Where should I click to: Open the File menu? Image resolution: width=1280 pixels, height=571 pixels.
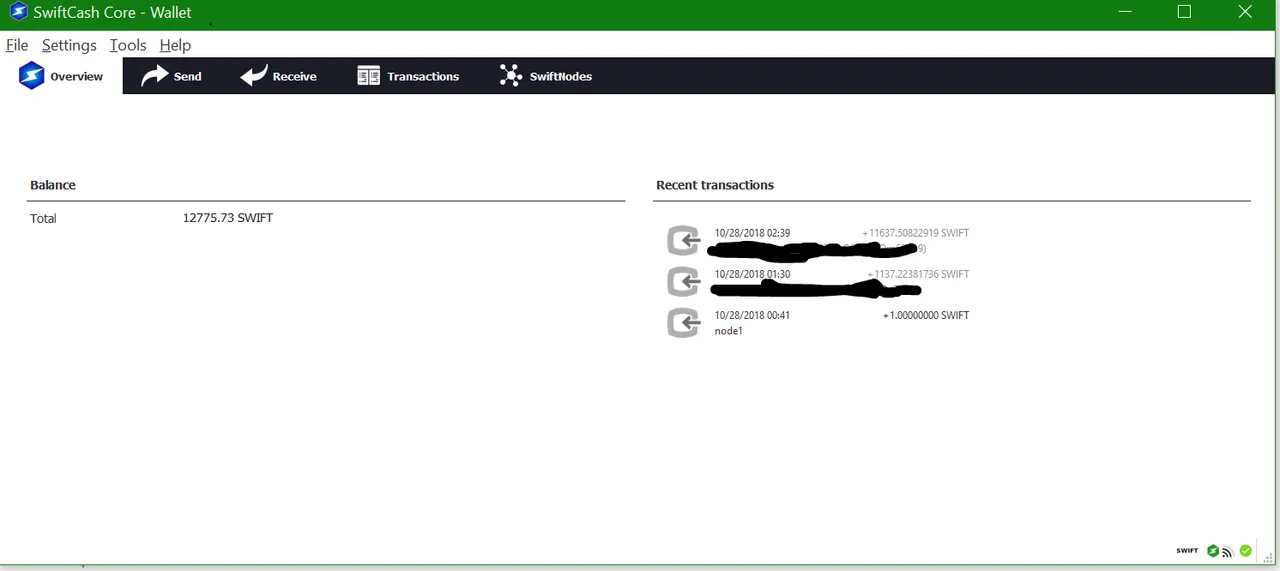pyautogui.click(x=17, y=45)
